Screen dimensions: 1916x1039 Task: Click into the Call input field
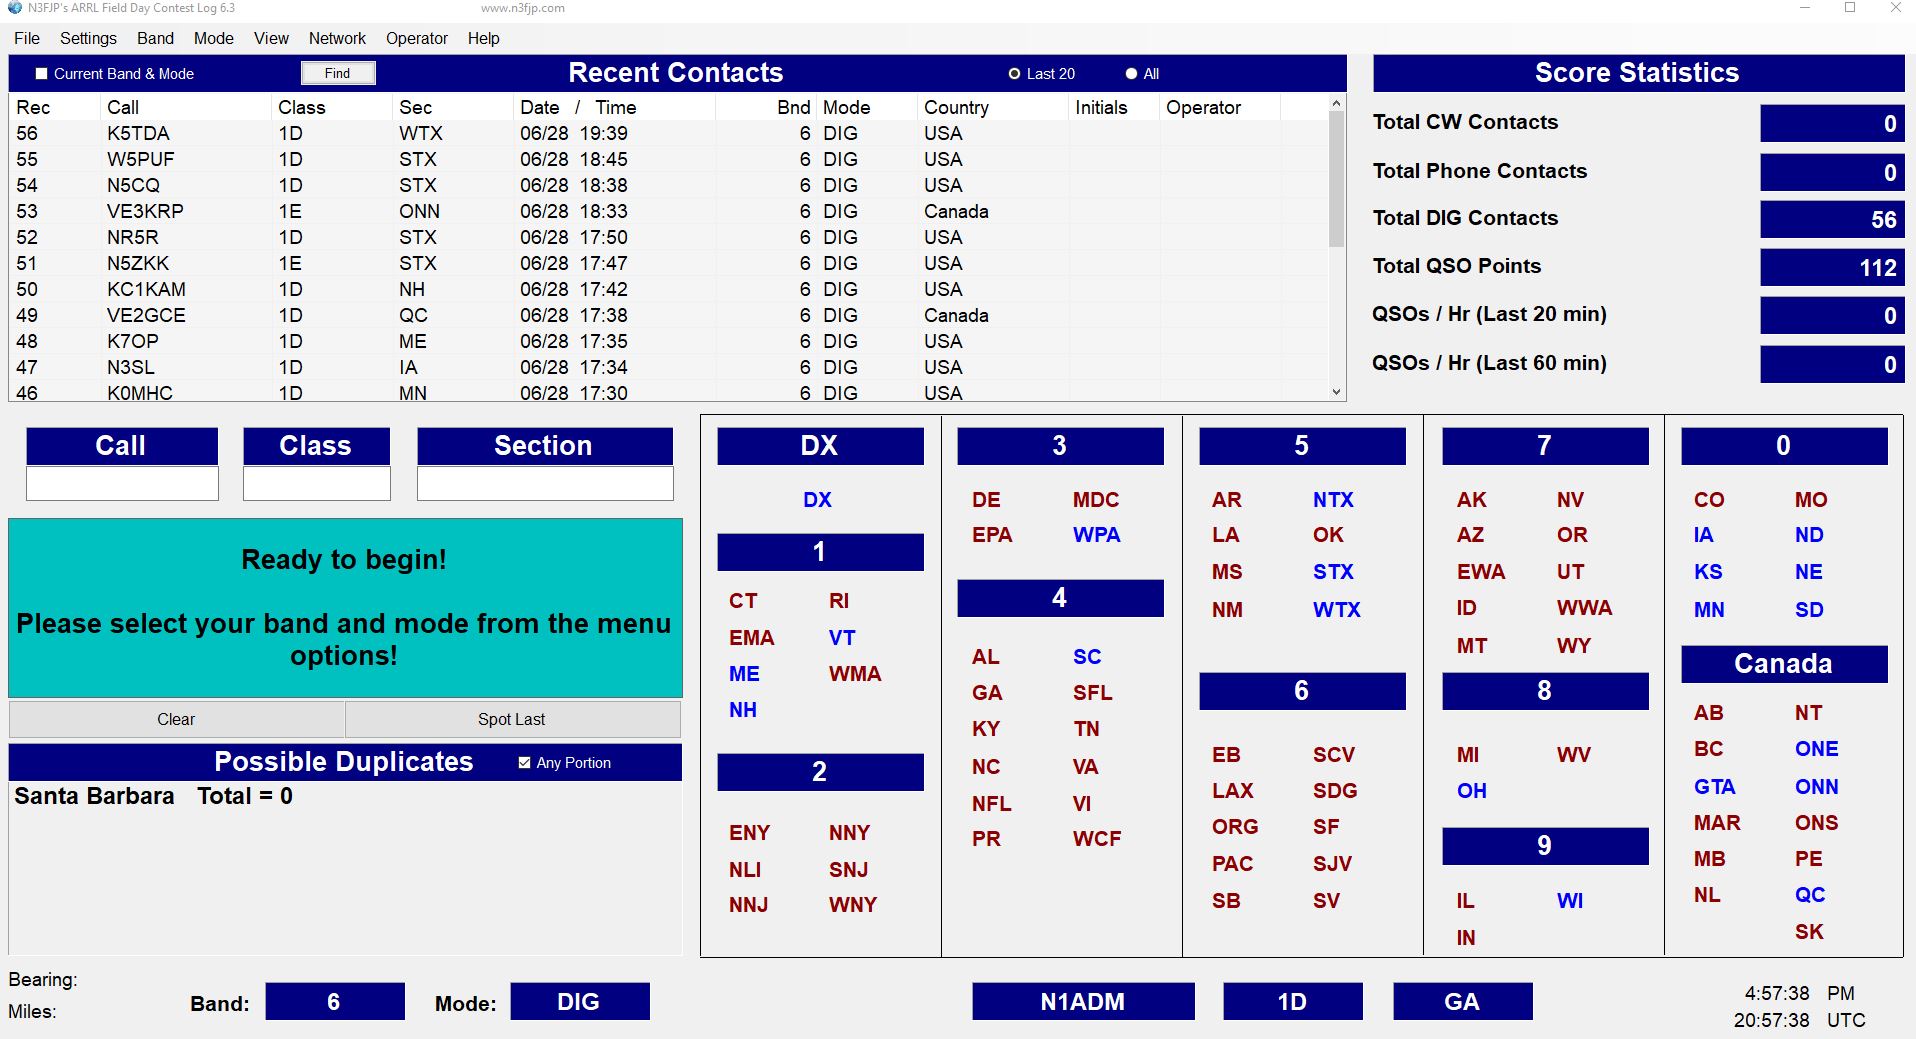[122, 483]
